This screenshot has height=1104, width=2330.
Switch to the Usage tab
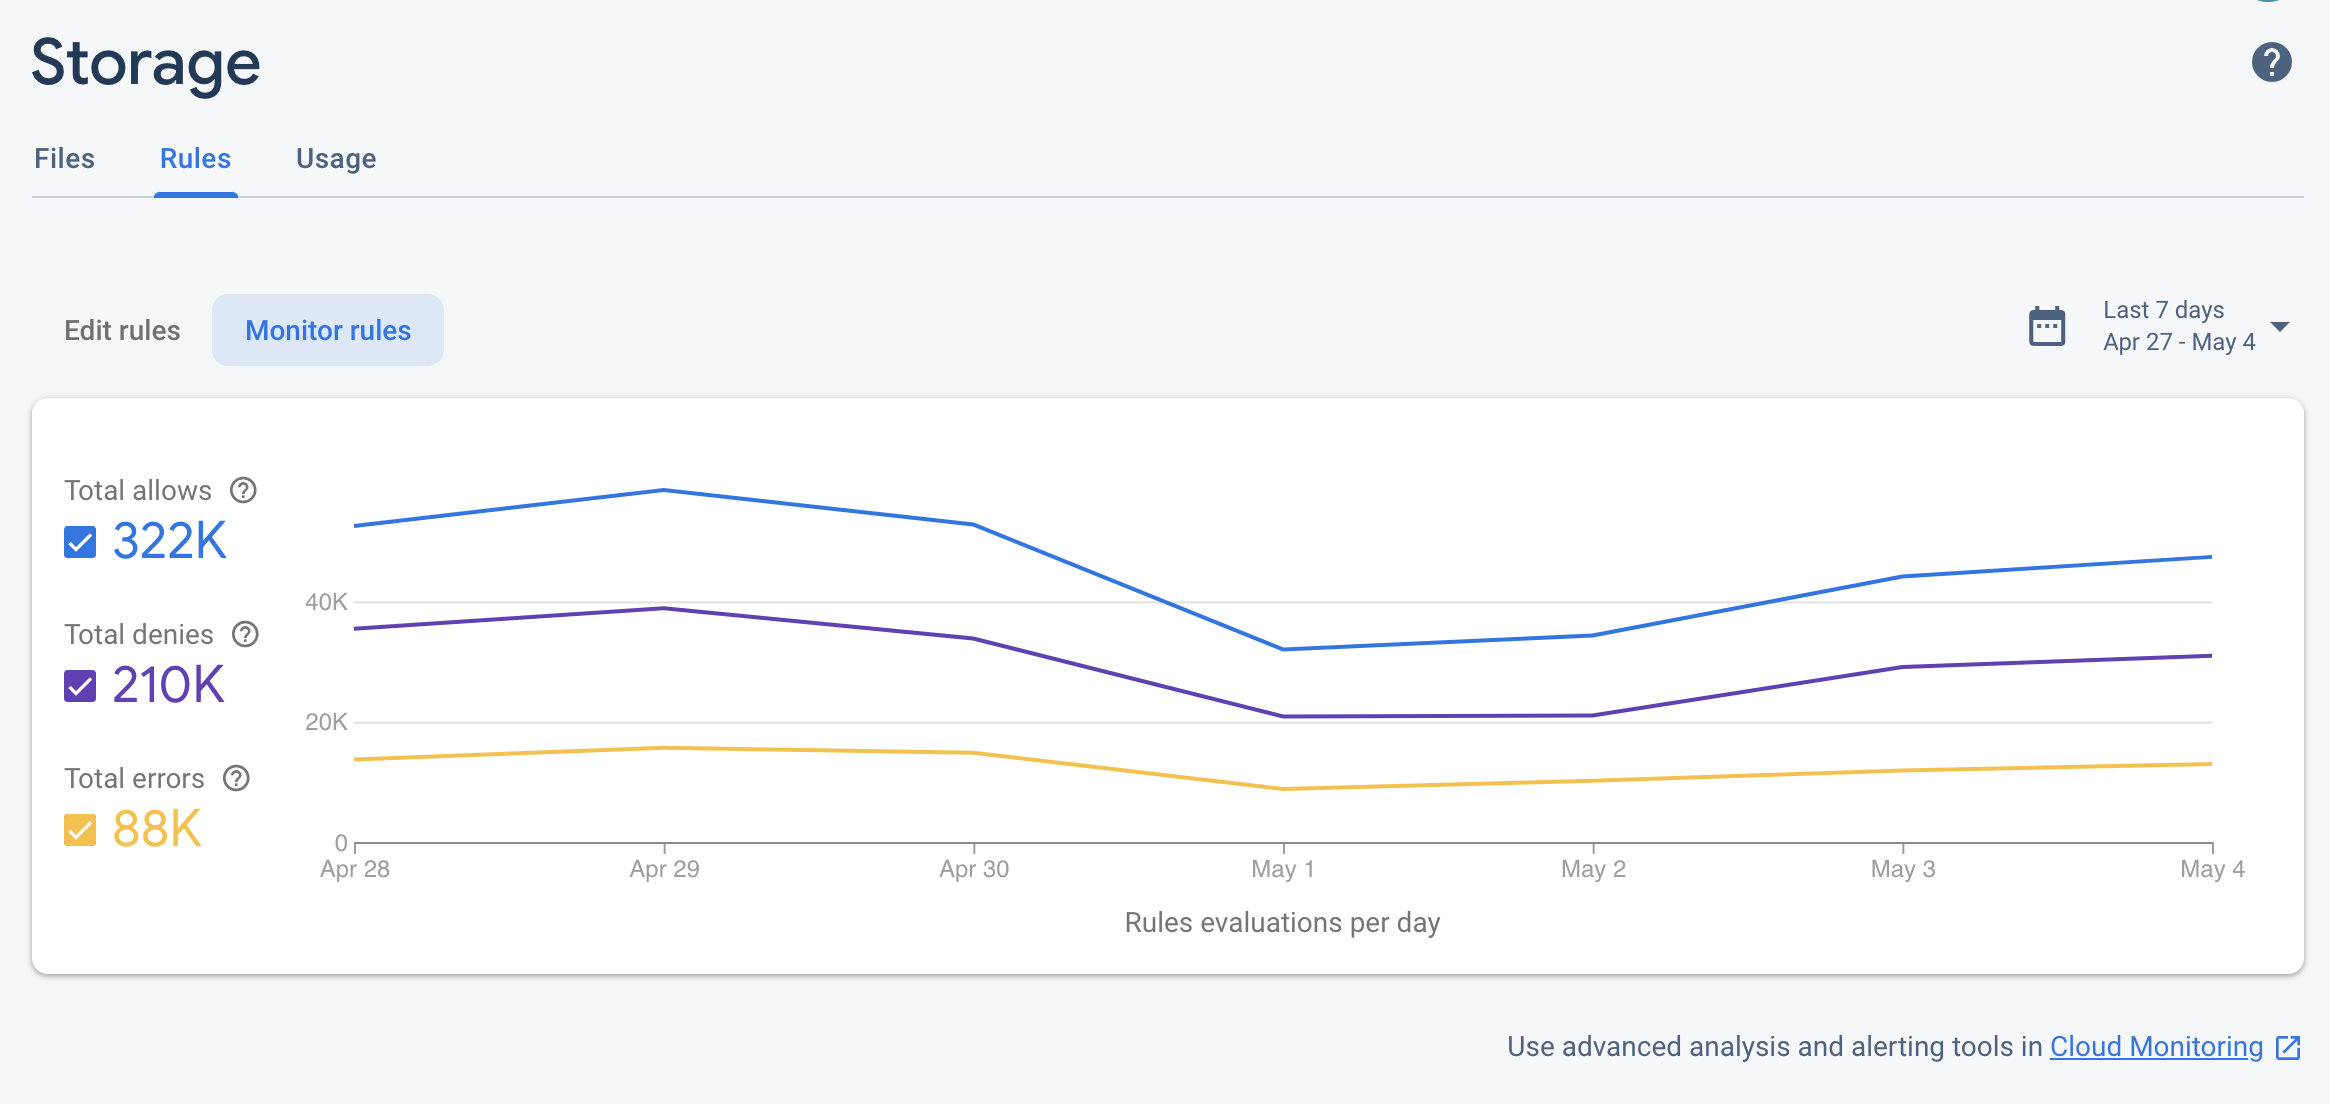point(334,159)
